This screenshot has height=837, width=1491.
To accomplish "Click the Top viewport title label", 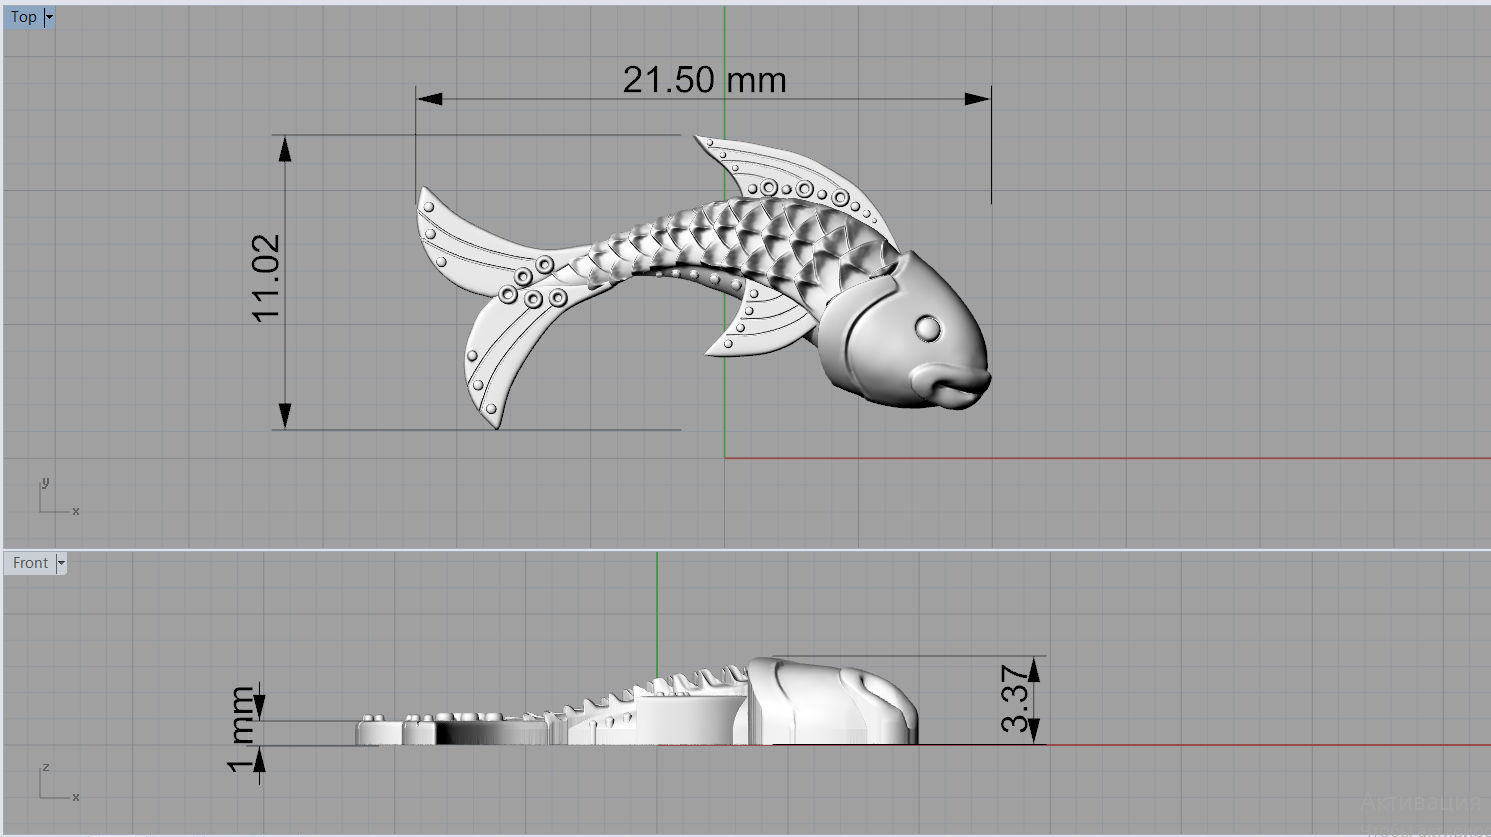I will 24,17.
